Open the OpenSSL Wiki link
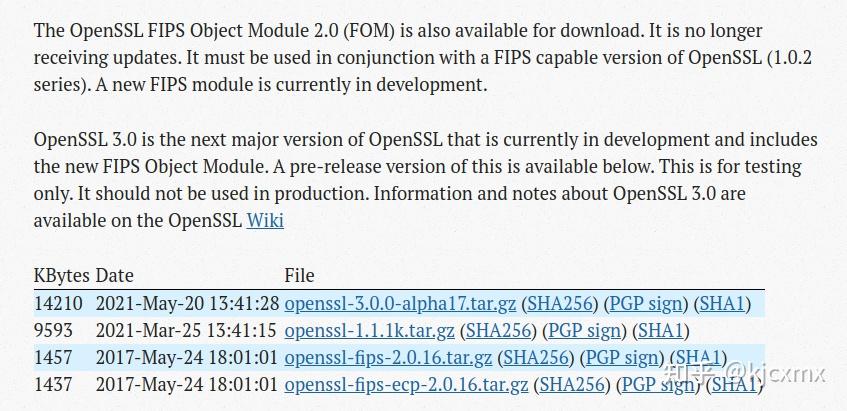The image size is (847, 411). coord(265,220)
